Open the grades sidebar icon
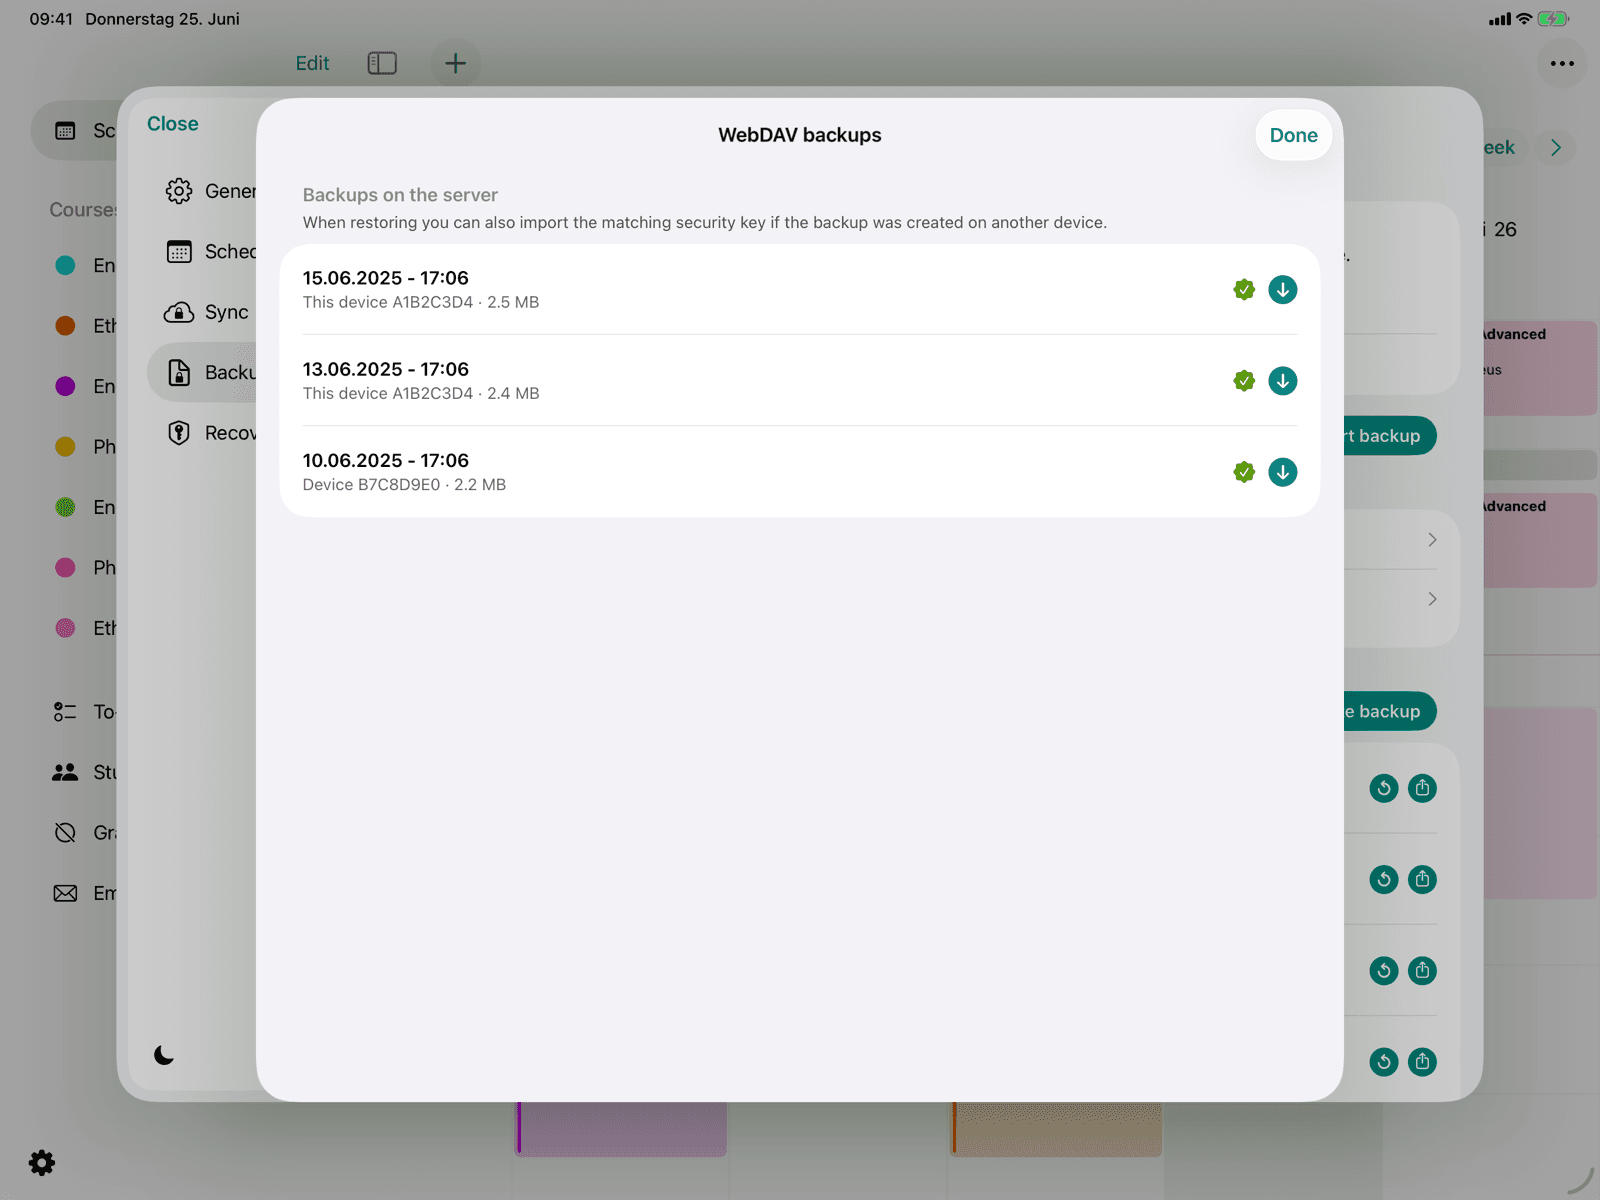The image size is (1600, 1200). pos(65,833)
